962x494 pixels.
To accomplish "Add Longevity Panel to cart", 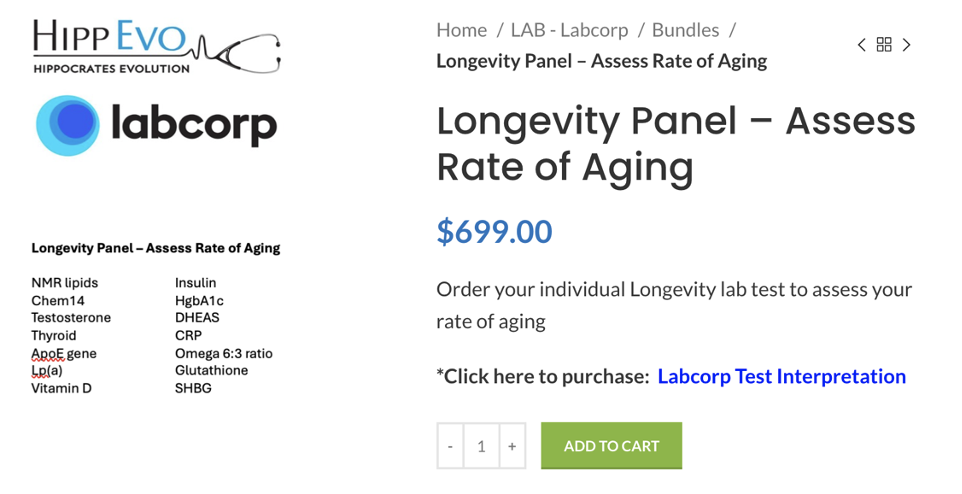I will [x=612, y=446].
